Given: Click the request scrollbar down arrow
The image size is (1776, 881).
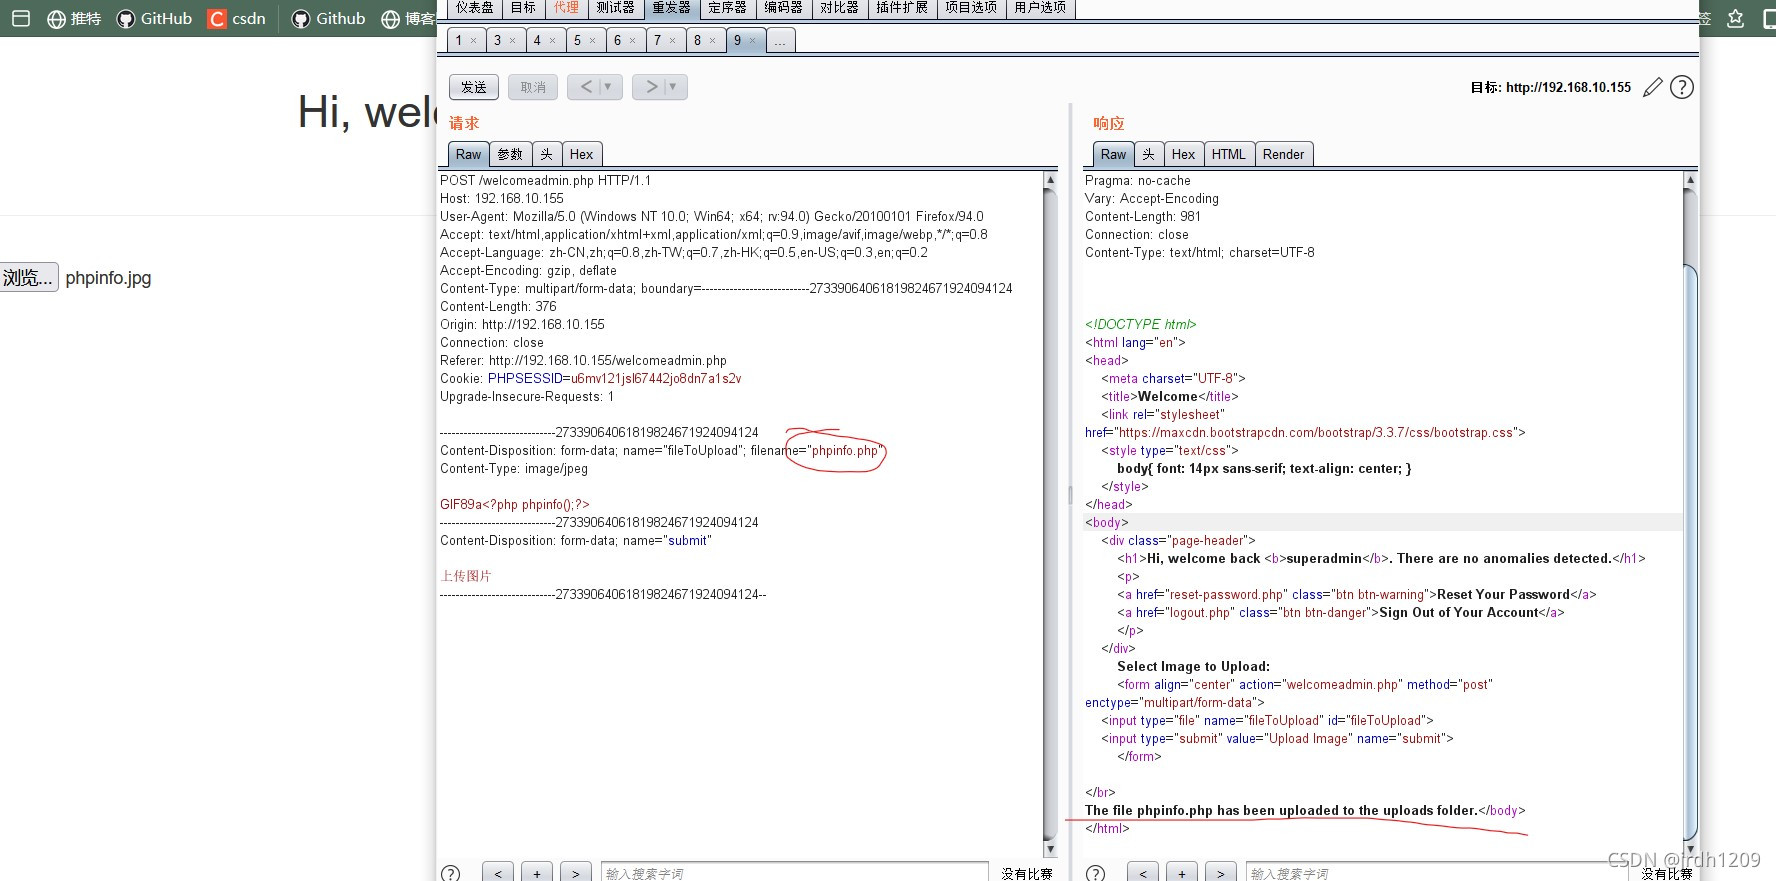Looking at the screenshot, I should click(1050, 849).
